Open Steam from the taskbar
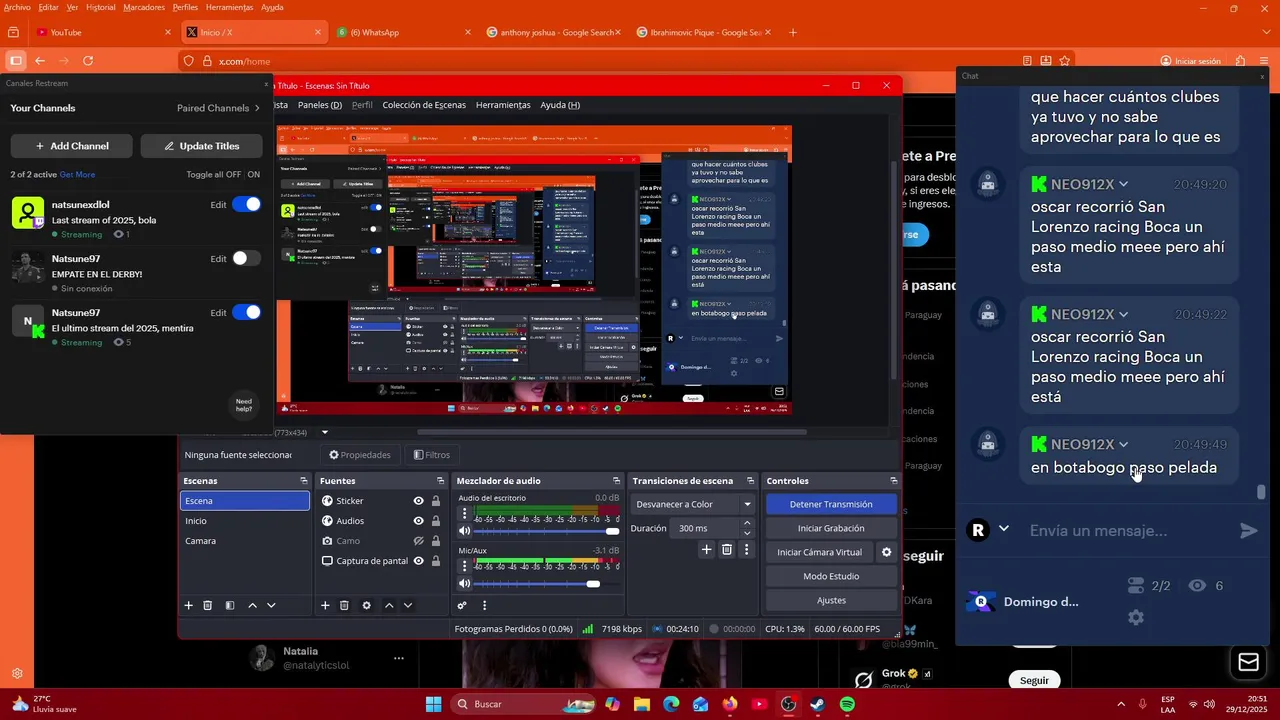Viewport: 1280px width, 720px height. (x=818, y=704)
